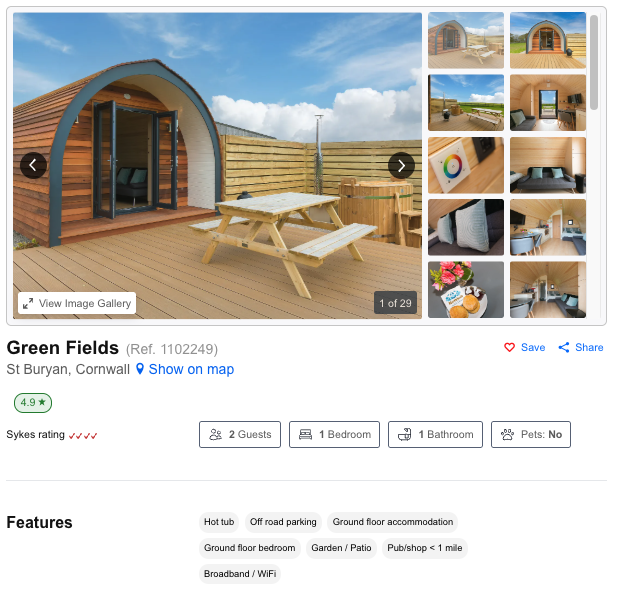Click the expand icon in View Image Gallery
The height and width of the screenshot is (594, 617).
click(28, 303)
